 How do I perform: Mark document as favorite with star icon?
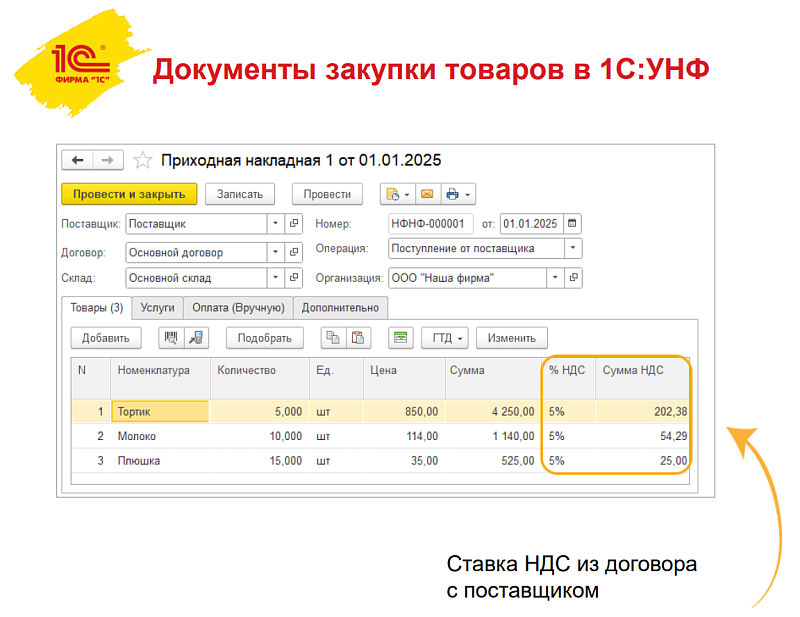click(x=142, y=160)
